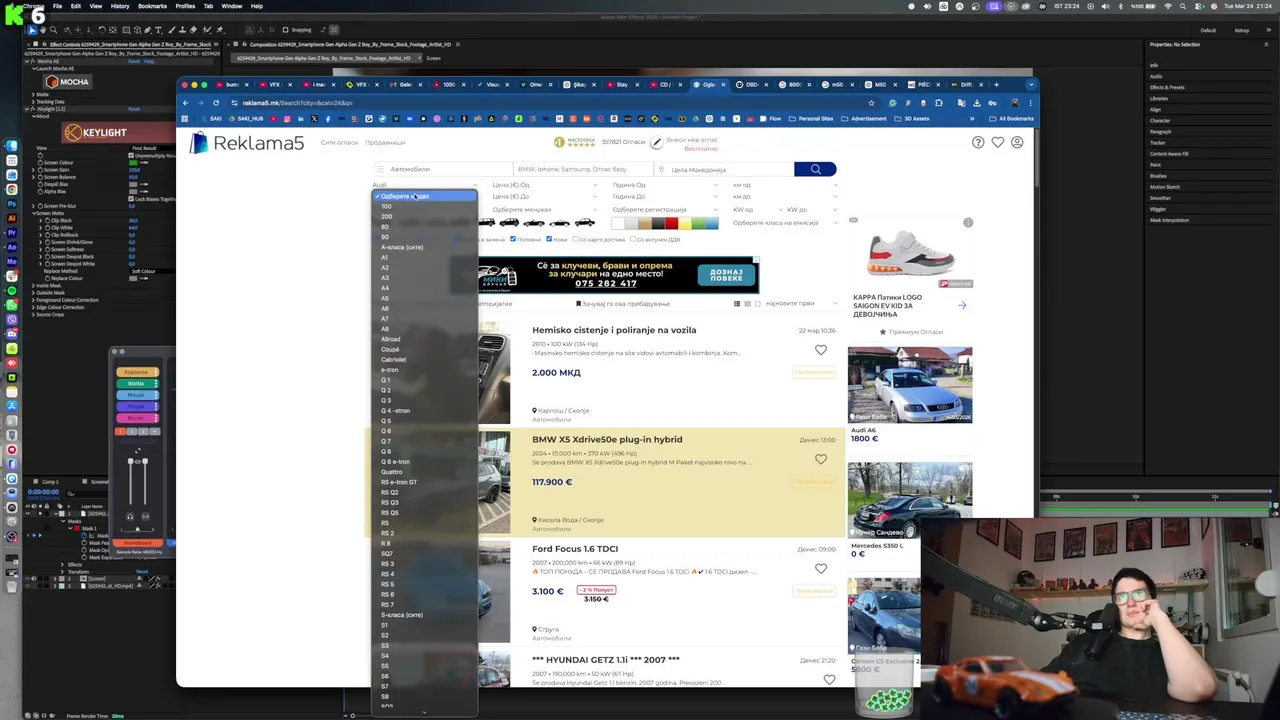Screen dimensions: 1280x720
Task: Open the user account icon in Reklama5
Action: (1017, 142)
